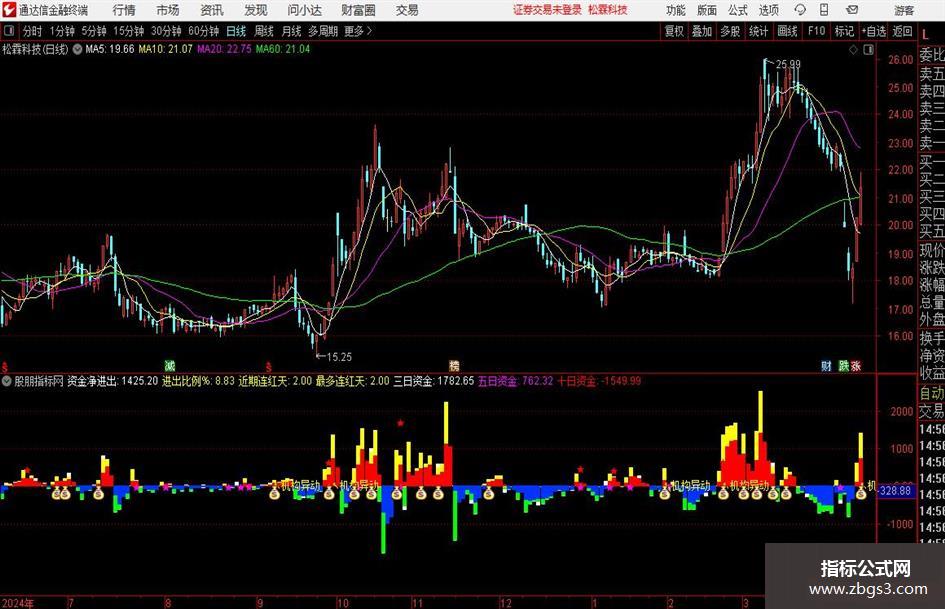The width and height of the screenshot is (945, 609).
Task: Open F10 company info
Action: point(817,31)
